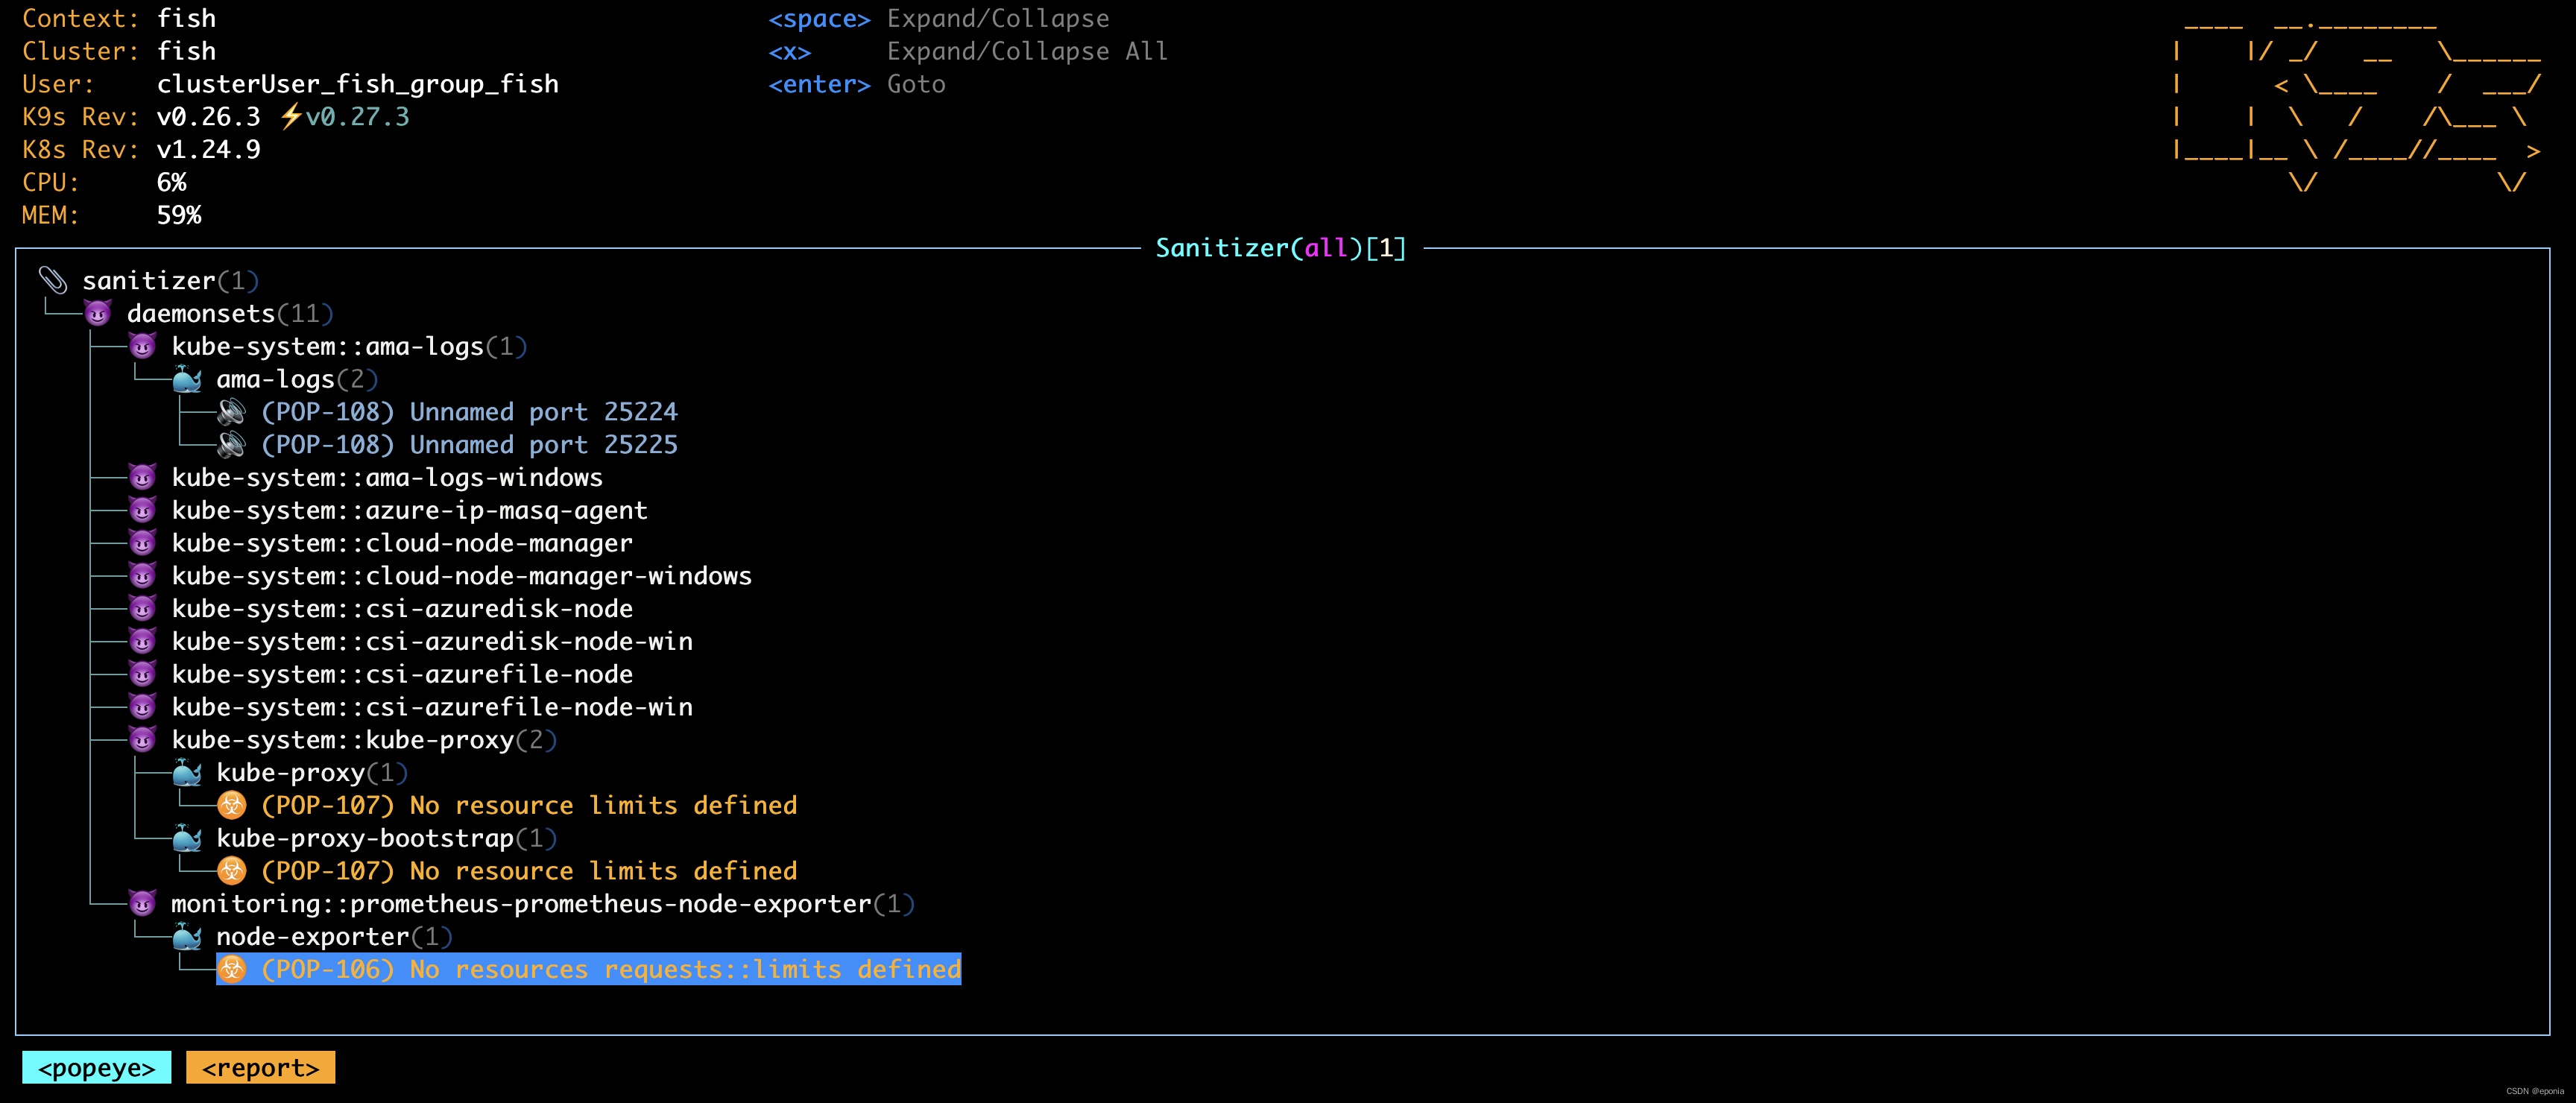Click the devil icon for kube-system::cloud-node-manager
Viewport: 2576px width, 1103px height.
click(x=143, y=543)
